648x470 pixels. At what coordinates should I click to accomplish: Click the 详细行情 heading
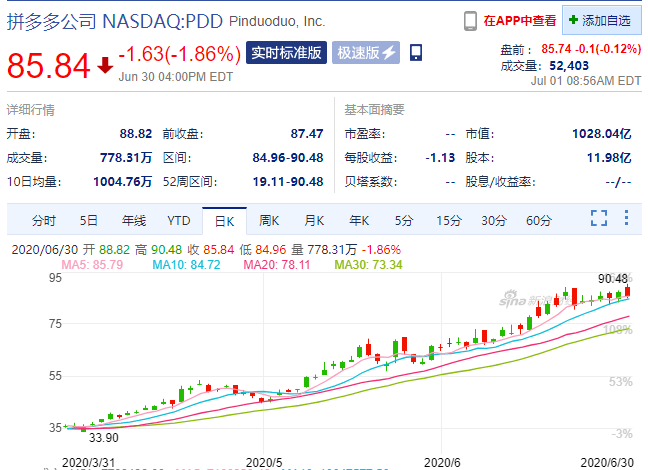(31, 110)
